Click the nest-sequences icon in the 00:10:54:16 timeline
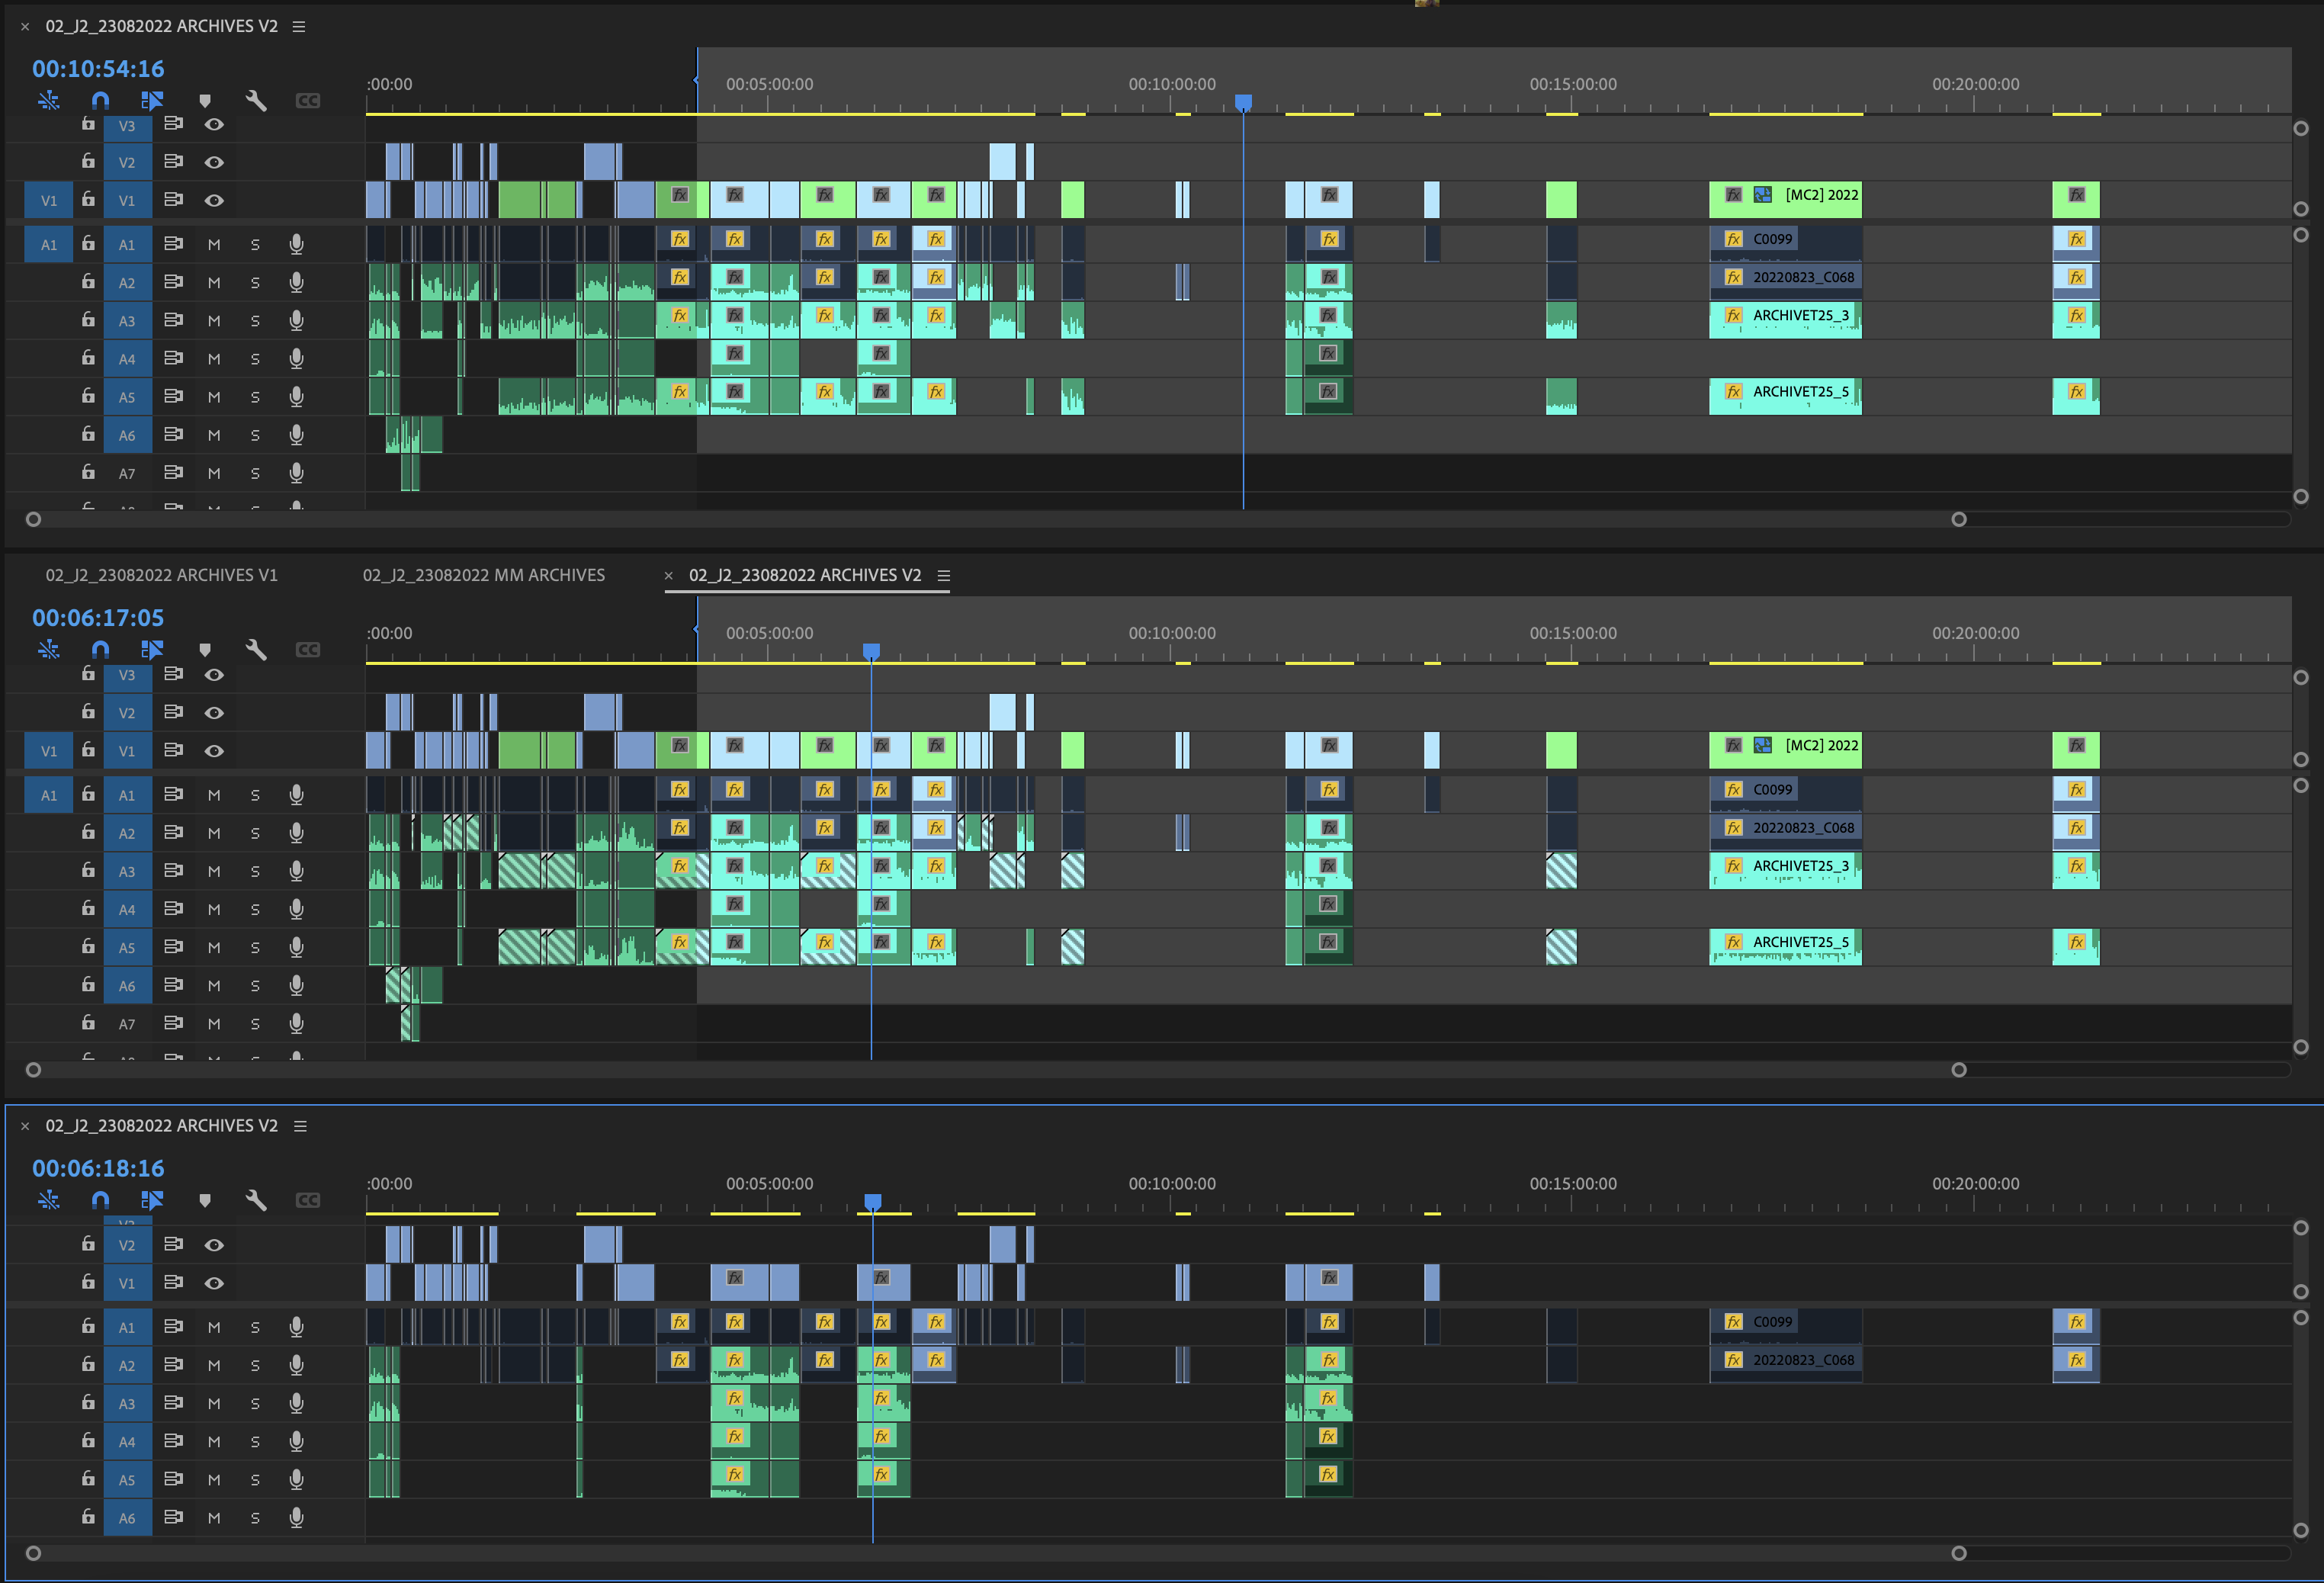The image size is (2324, 1583). (x=48, y=100)
